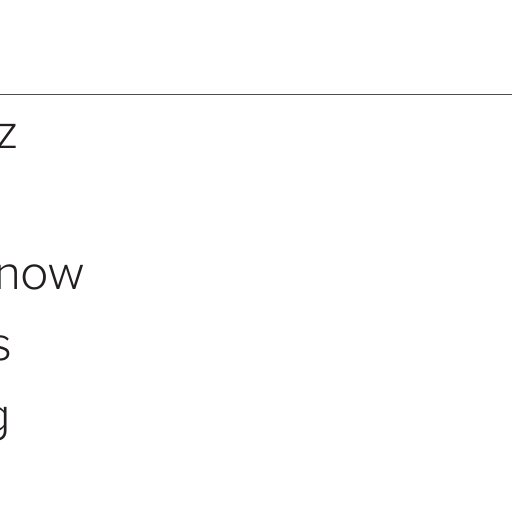
Task: Click the horizontal divider line above the list
Action: (256, 94)
